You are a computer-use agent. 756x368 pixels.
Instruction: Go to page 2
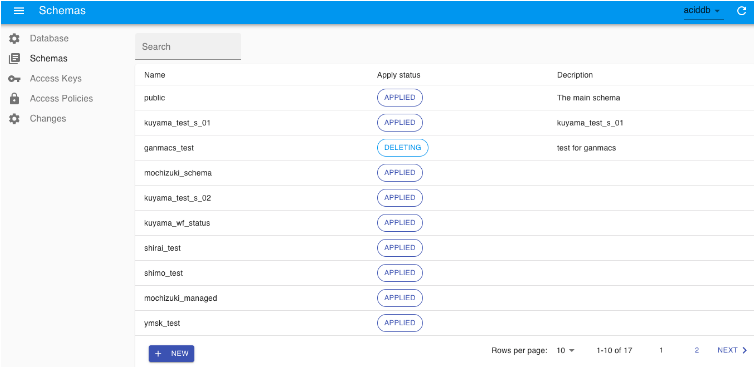pyautogui.click(x=697, y=350)
